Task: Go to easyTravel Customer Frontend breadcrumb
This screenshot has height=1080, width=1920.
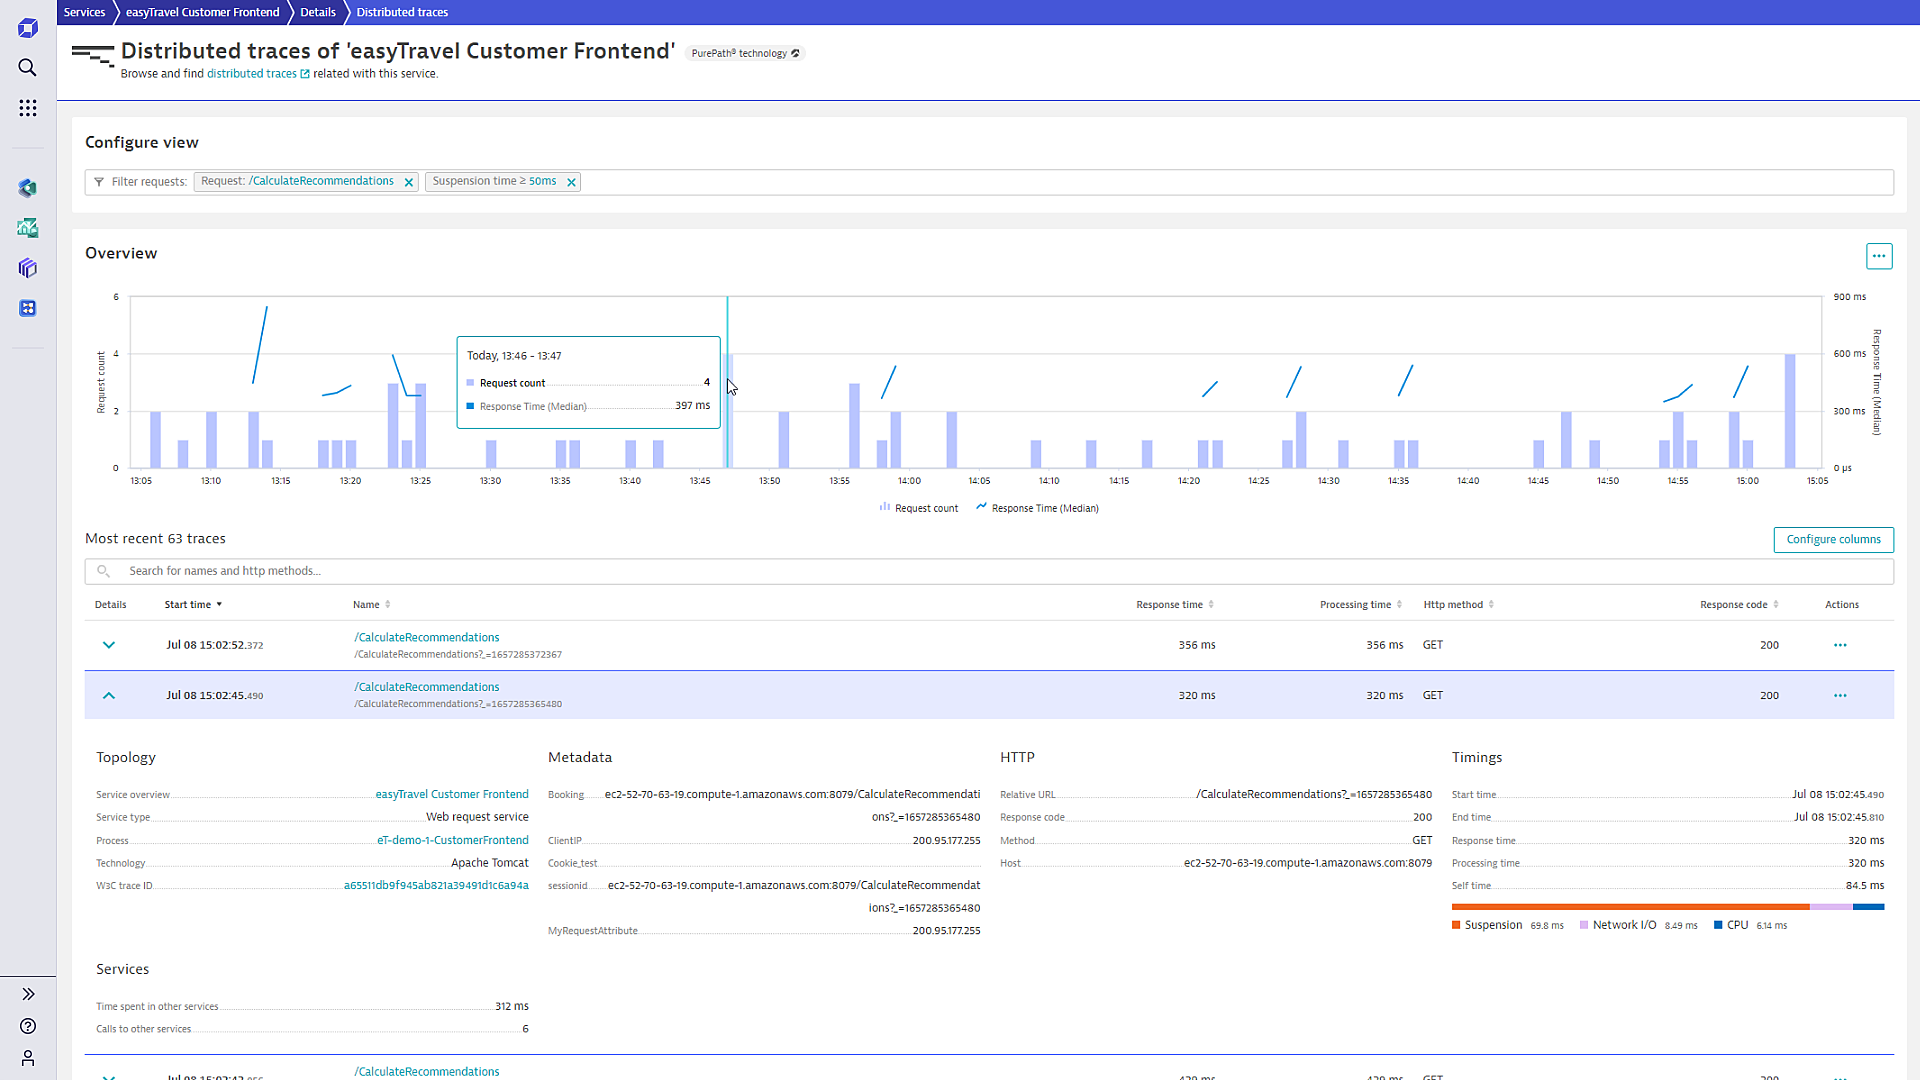Action: click(x=202, y=12)
